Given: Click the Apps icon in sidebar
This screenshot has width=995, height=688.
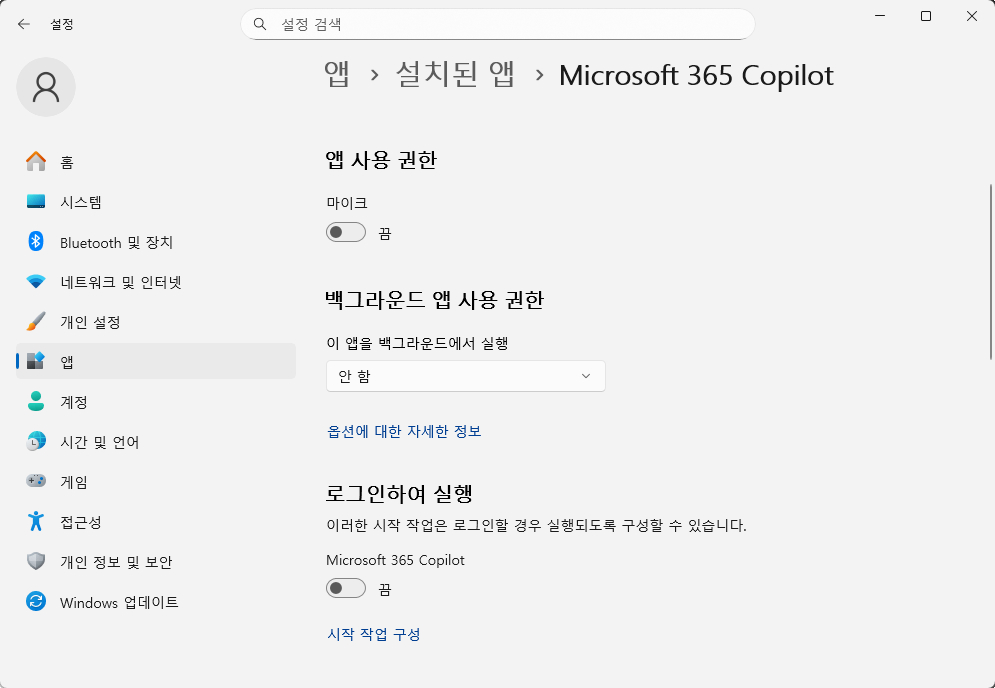Looking at the screenshot, I should (36, 361).
